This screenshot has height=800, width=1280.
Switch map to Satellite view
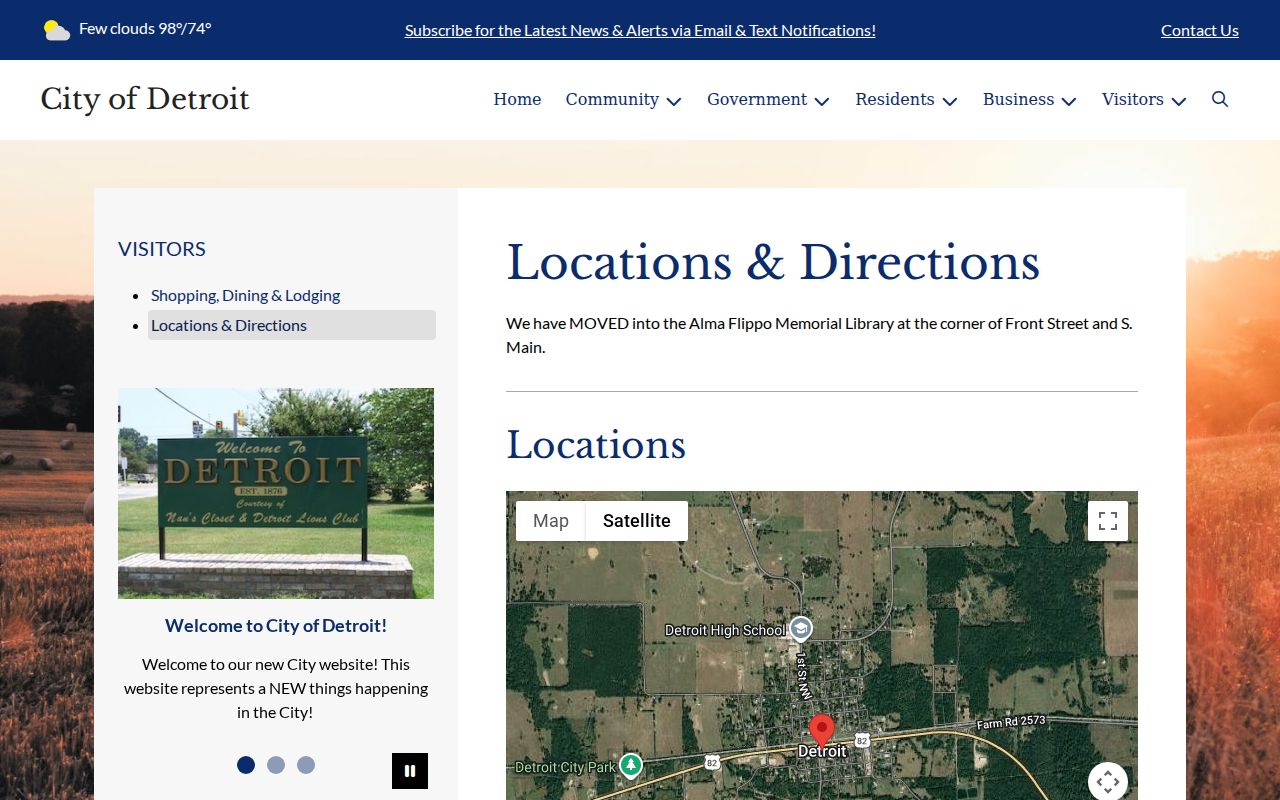tap(637, 521)
